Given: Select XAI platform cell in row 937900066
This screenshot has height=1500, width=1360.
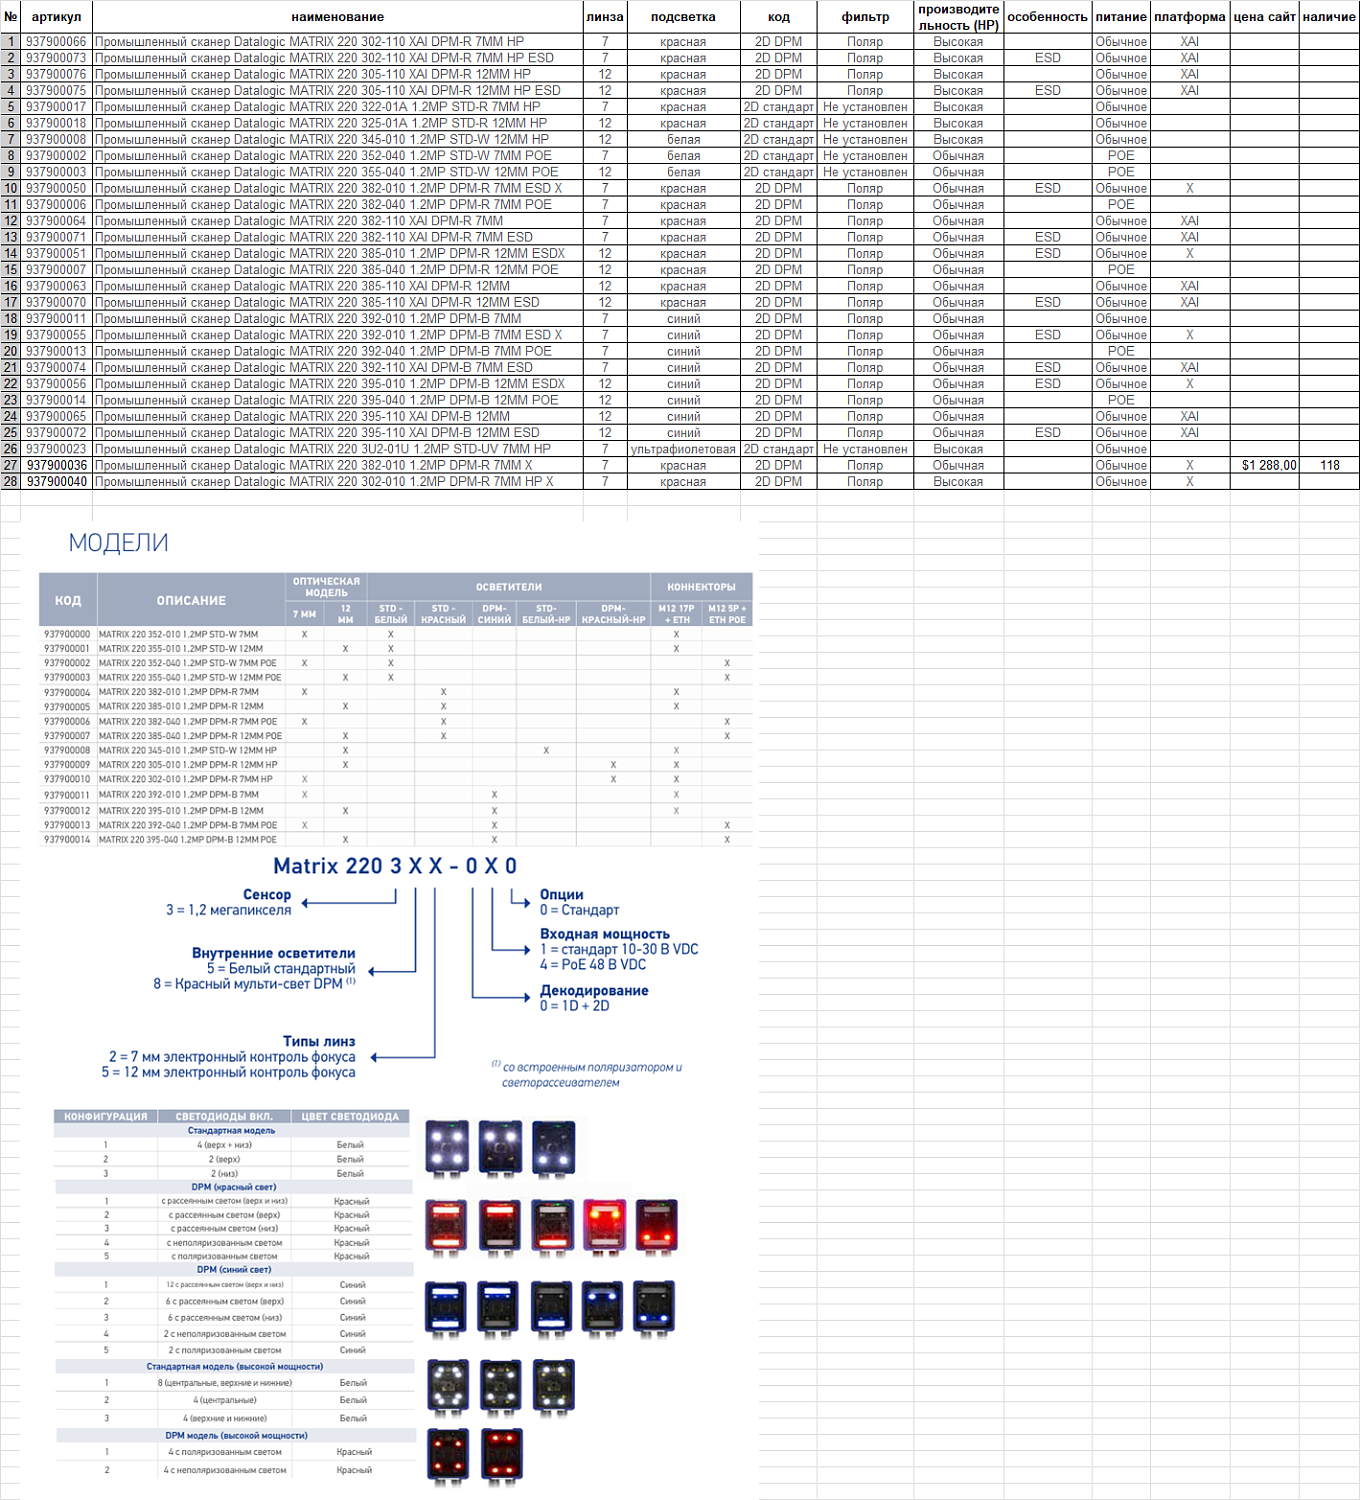Looking at the screenshot, I should (x=1190, y=42).
